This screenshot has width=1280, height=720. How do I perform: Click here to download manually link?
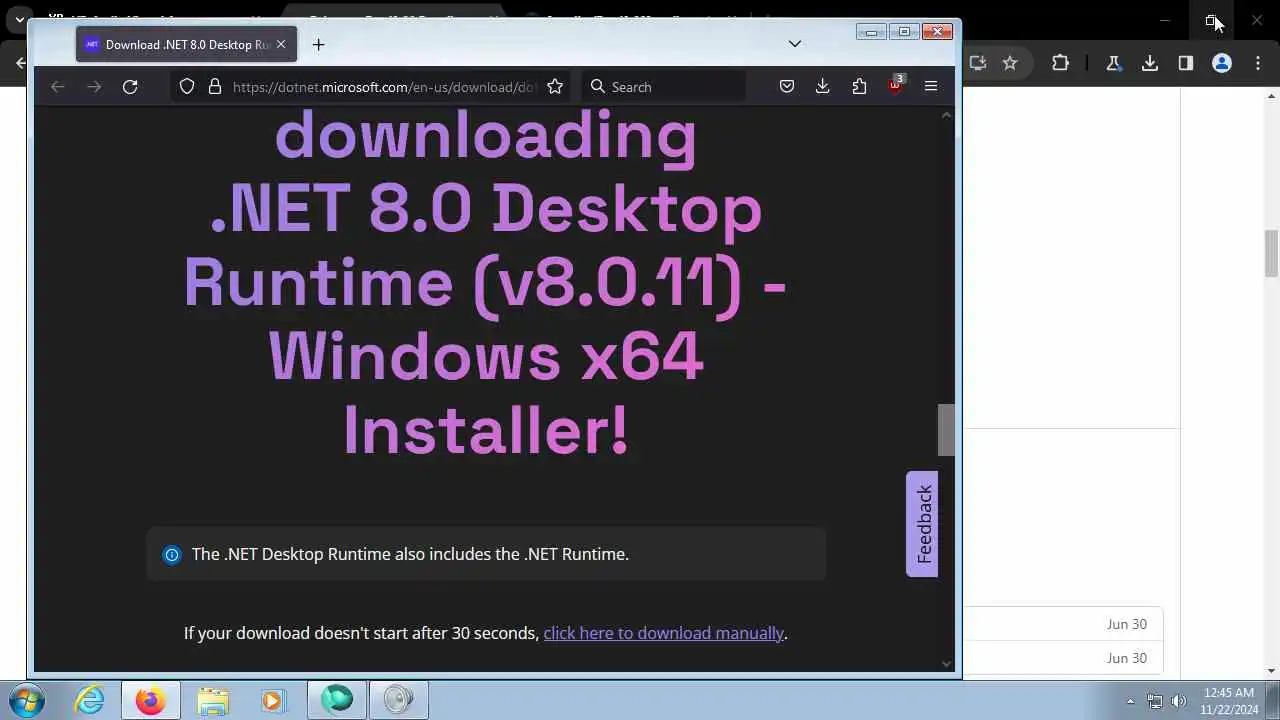click(x=663, y=633)
